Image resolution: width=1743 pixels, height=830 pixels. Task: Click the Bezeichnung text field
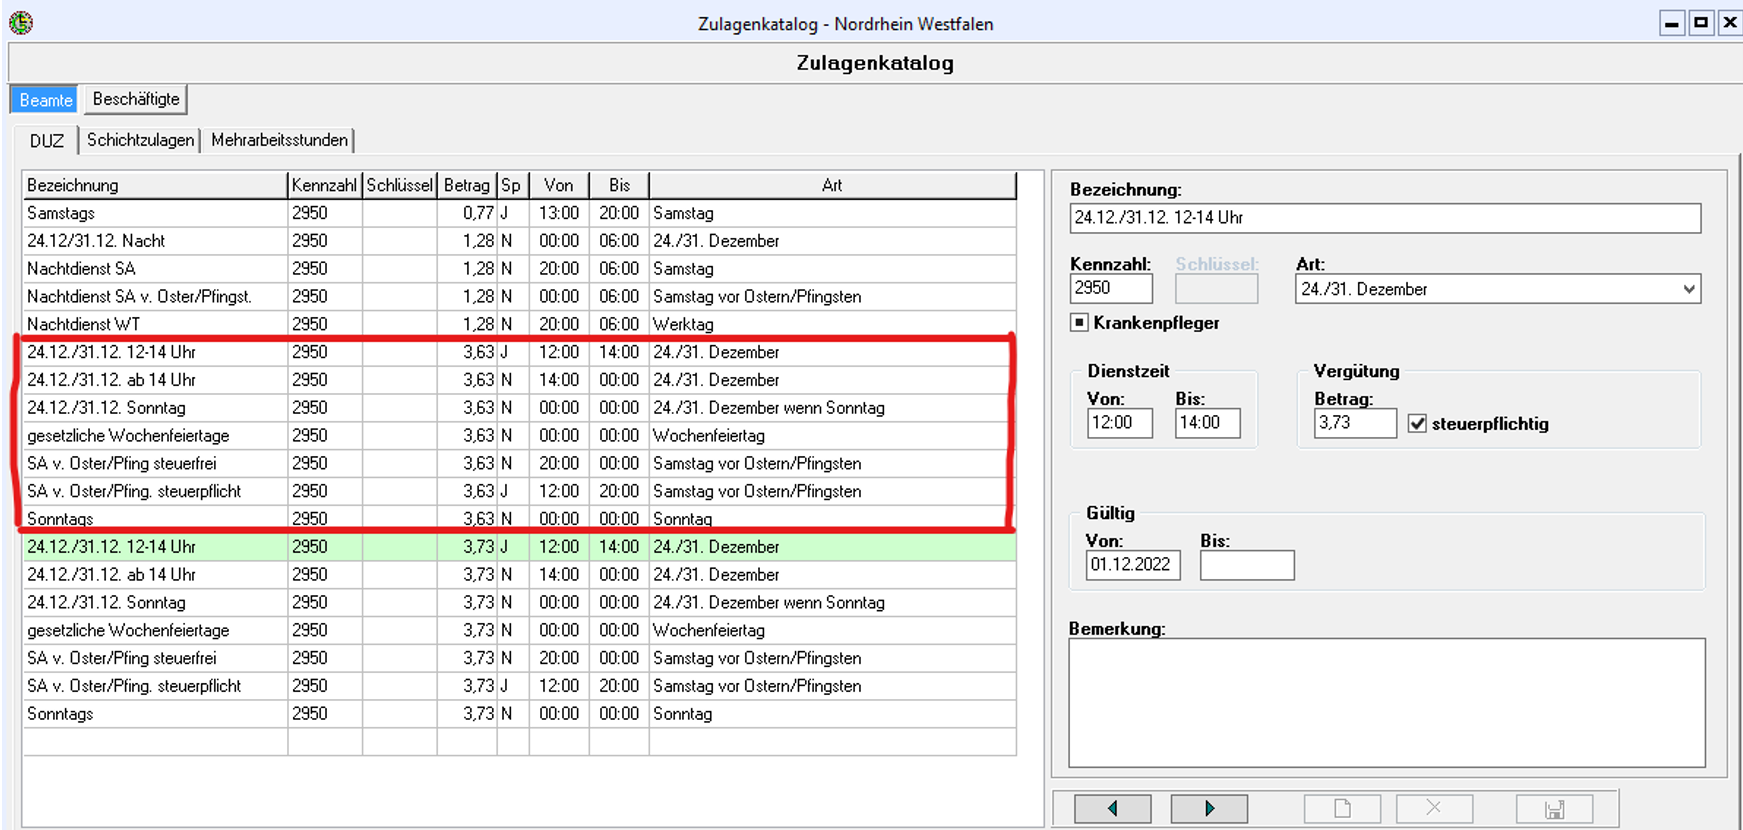click(1385, 218)
